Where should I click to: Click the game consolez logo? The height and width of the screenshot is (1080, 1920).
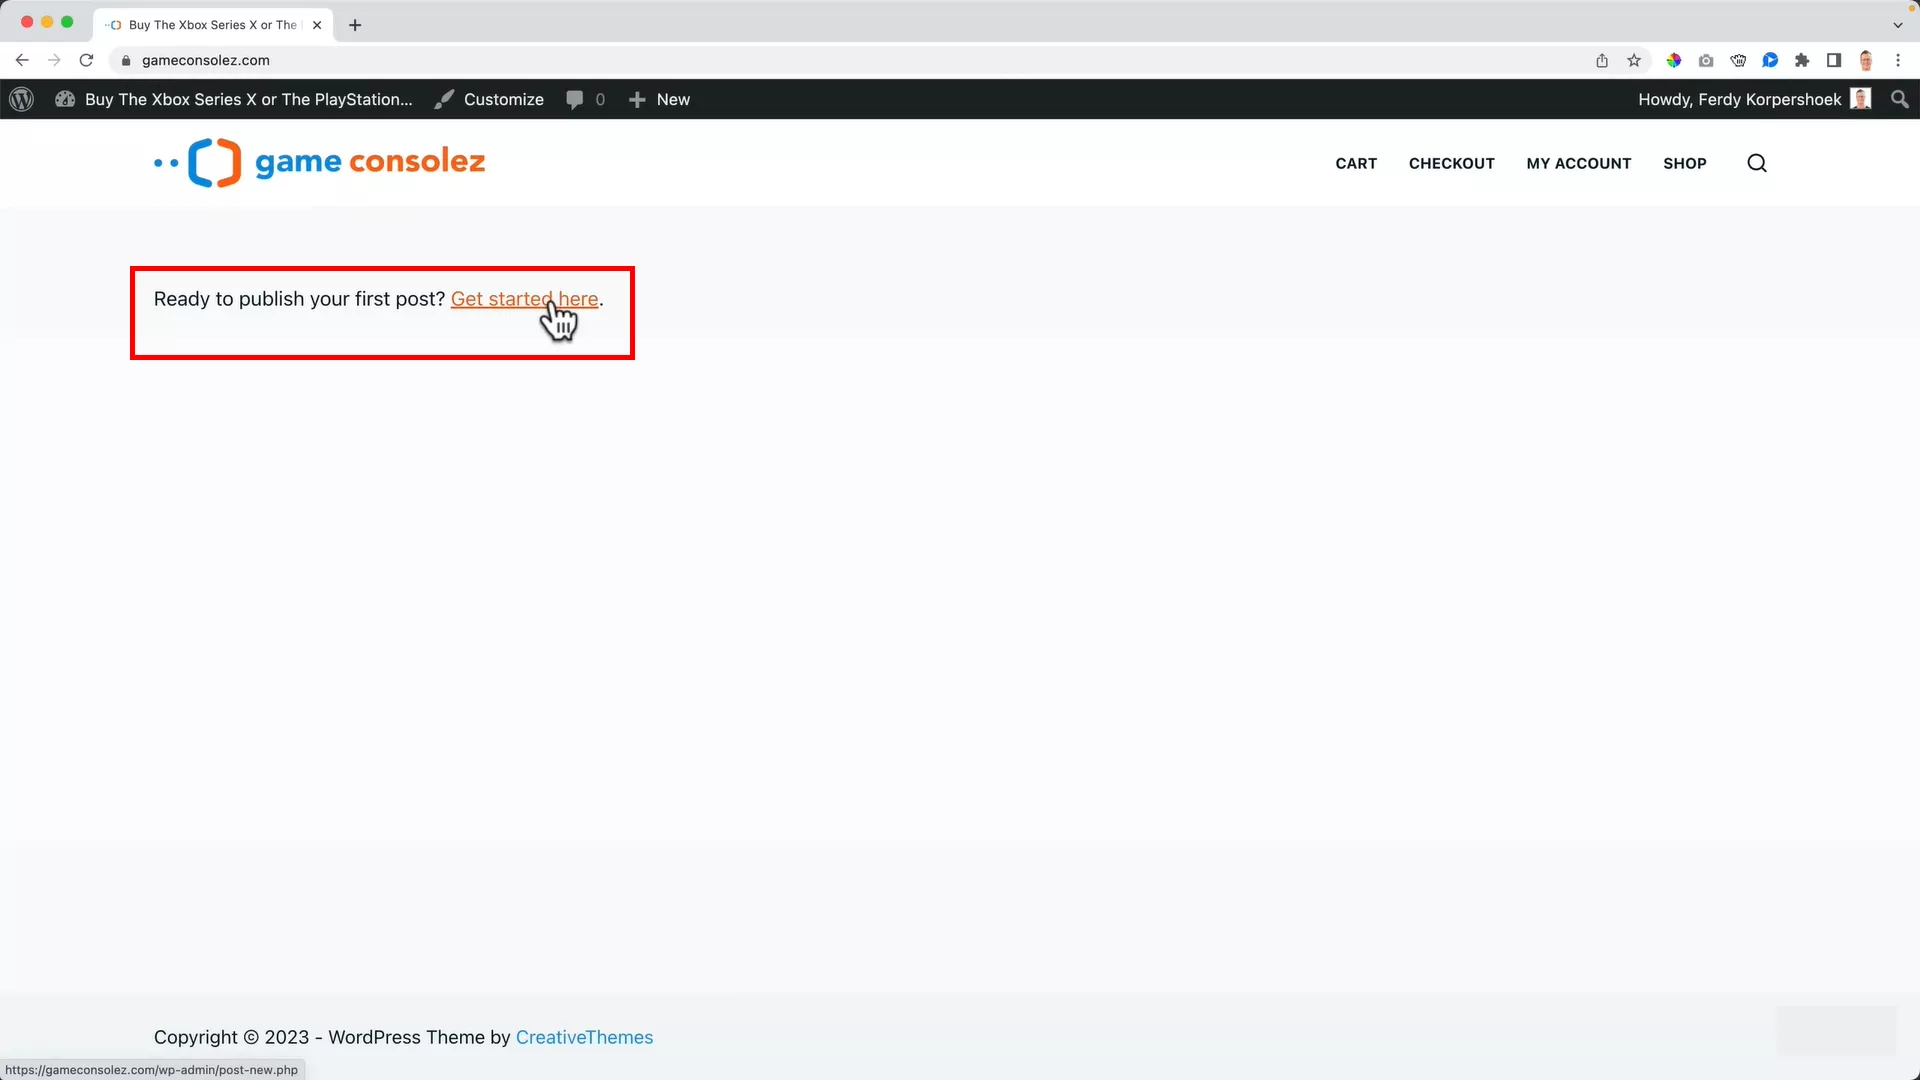click(318, 162)
